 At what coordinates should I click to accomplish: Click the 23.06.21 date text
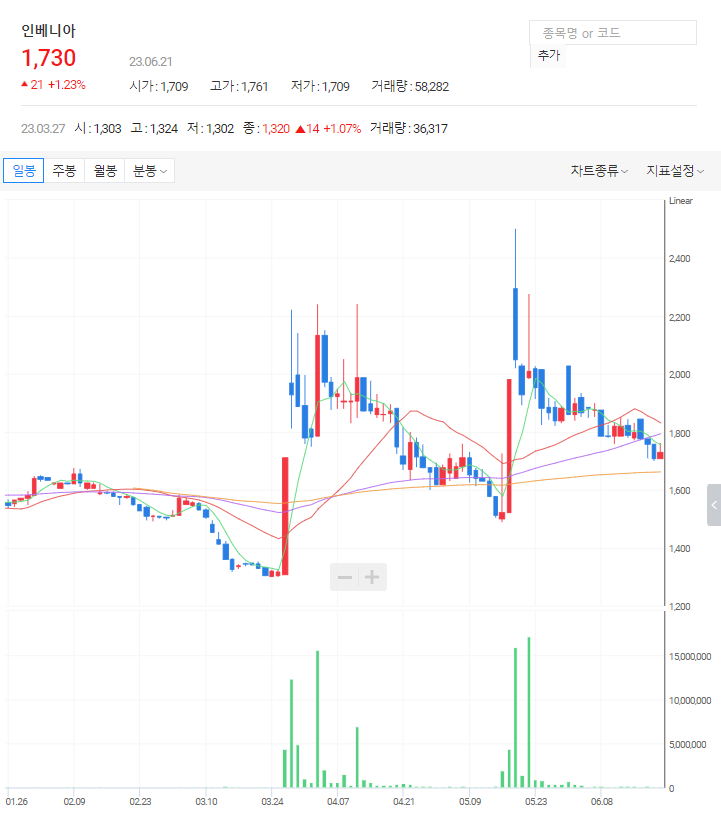[x=151, y=62]
